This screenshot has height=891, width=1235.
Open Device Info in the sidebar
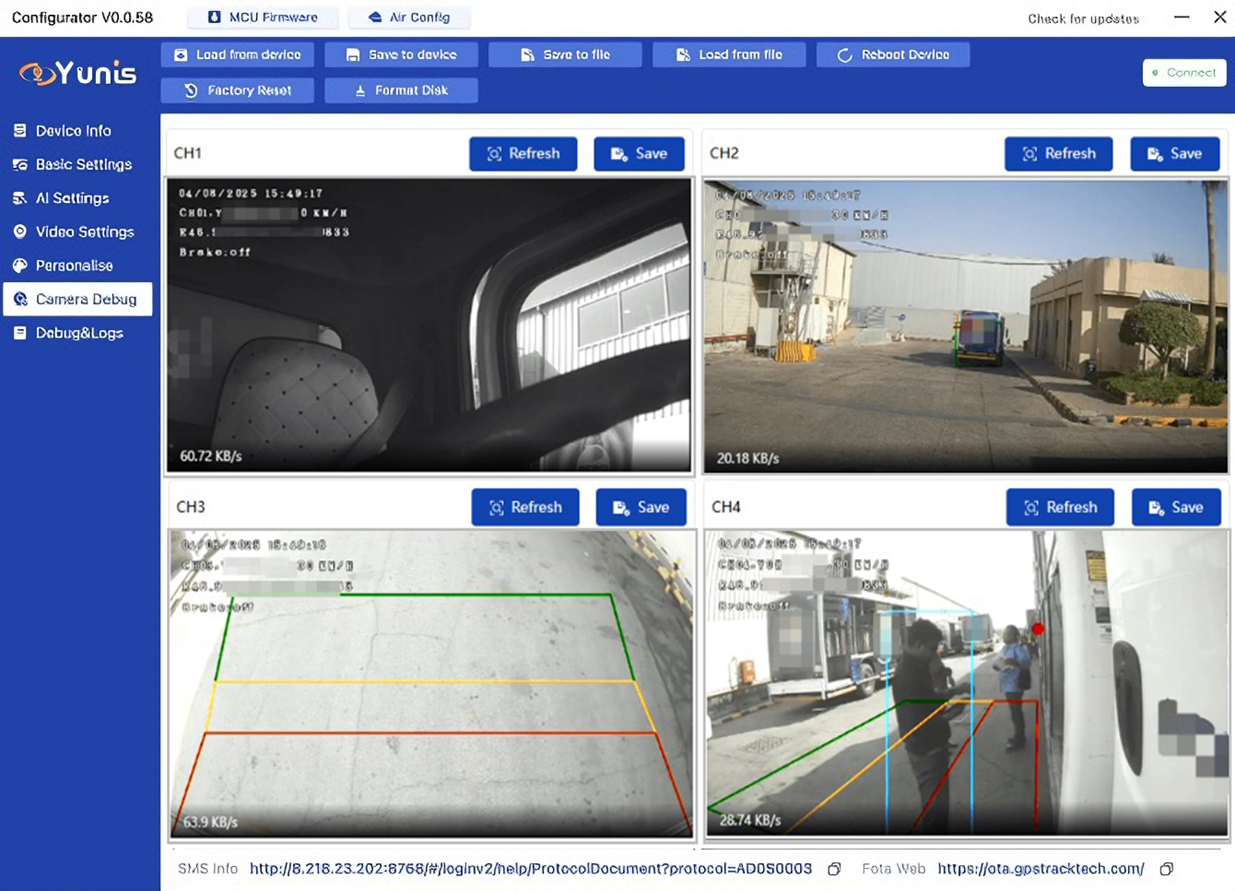(x=73, y=131)
